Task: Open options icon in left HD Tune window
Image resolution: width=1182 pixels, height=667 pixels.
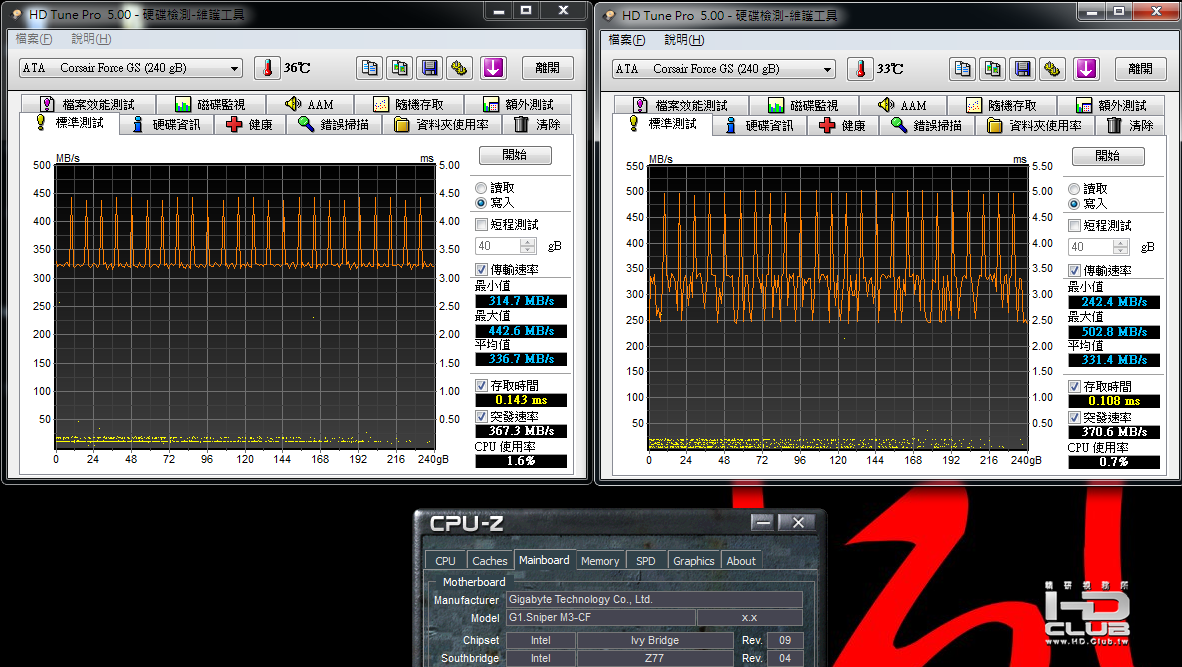Action: tap(459, 68)
